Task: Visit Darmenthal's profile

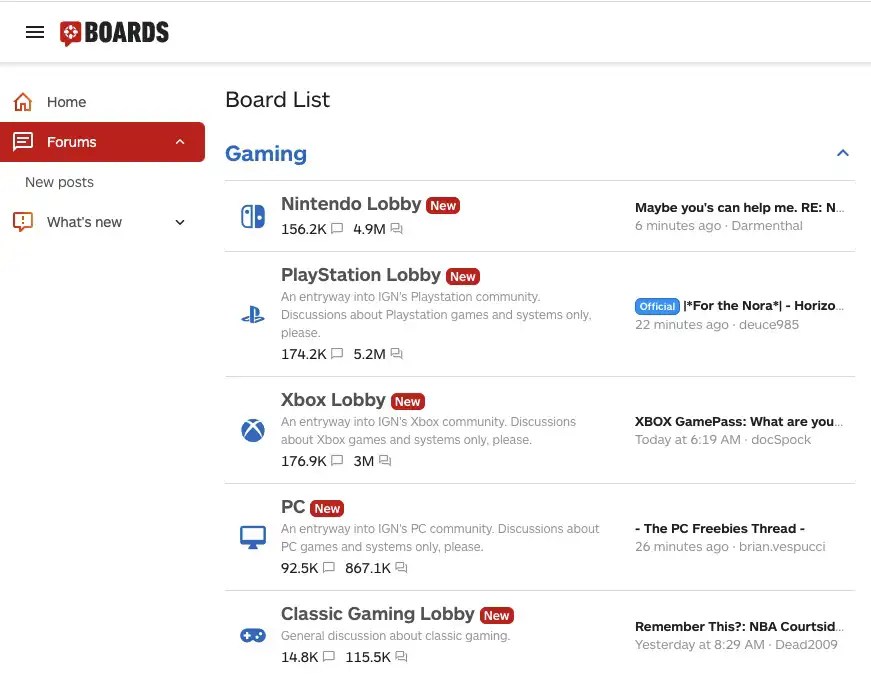Action: 768,225
